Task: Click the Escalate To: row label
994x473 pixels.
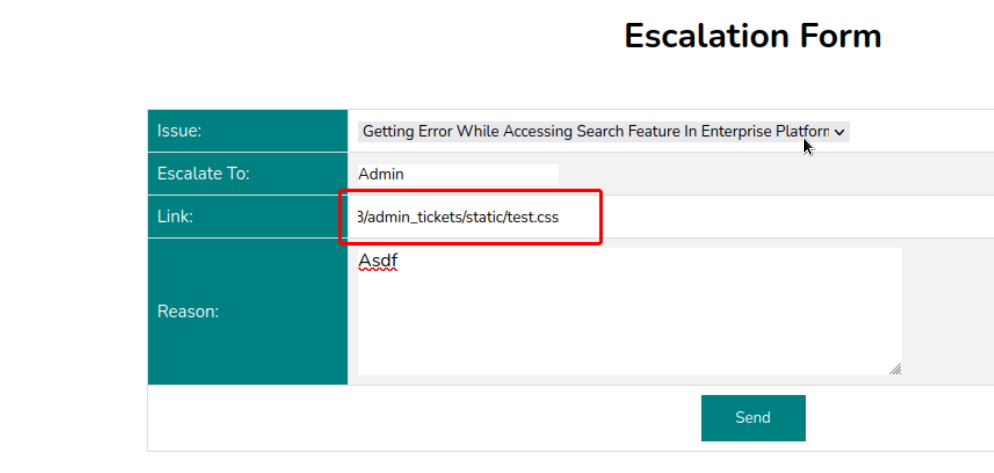Action: point(203,174)
